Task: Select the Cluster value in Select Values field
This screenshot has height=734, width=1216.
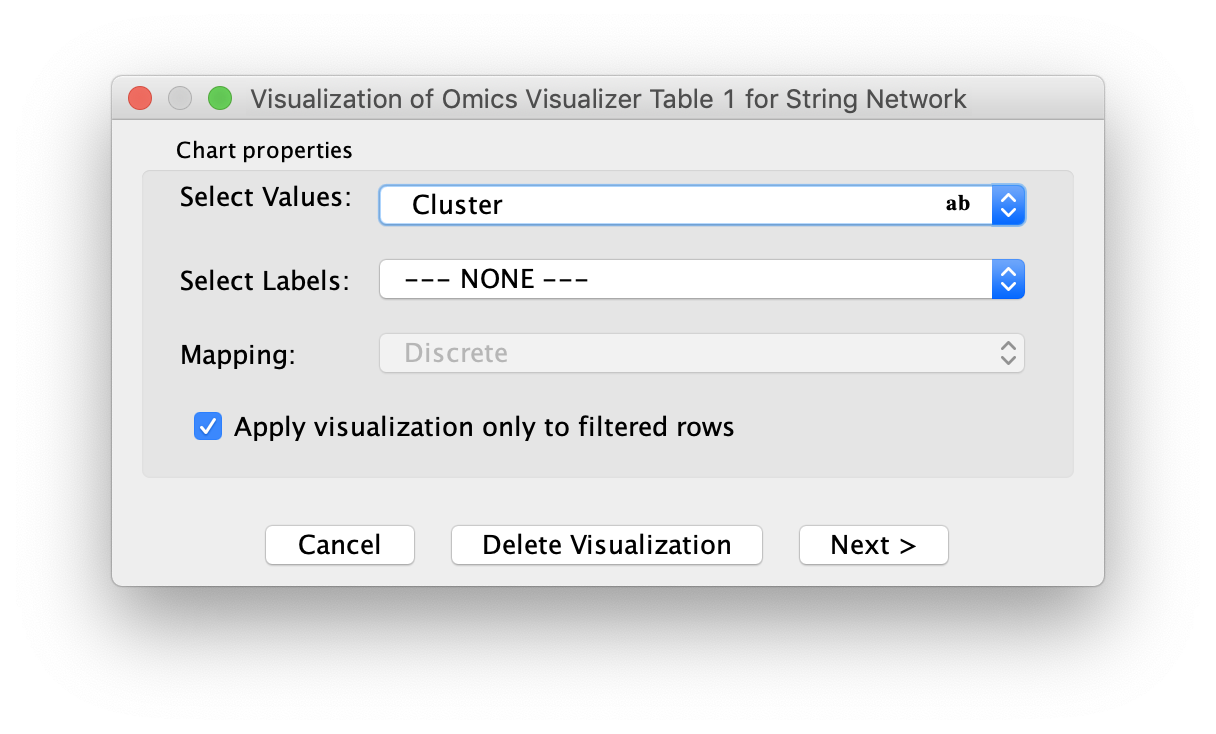Action: tap(457, 204)
